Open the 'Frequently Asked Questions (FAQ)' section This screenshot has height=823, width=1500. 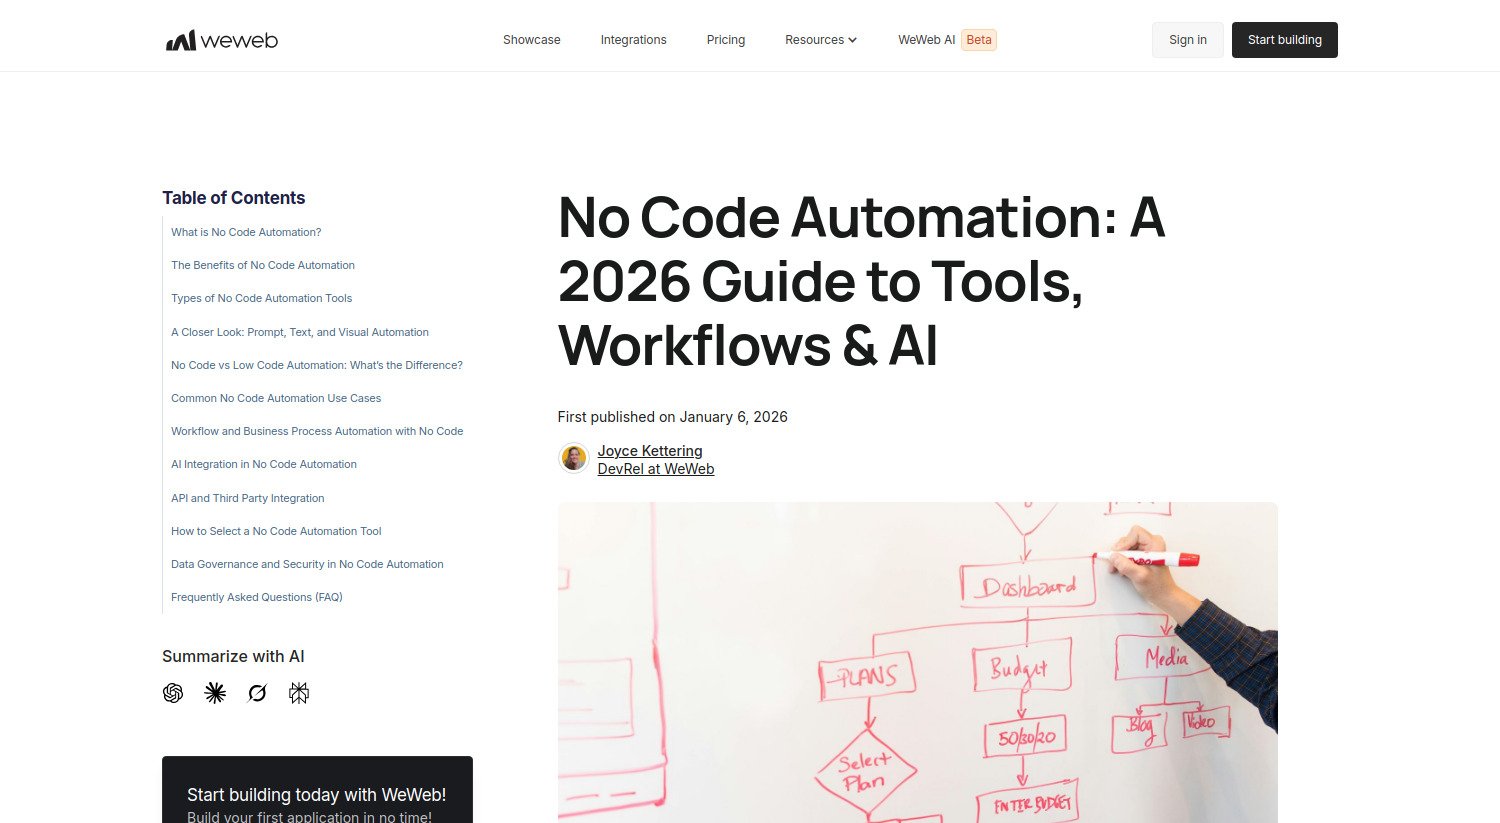tap(257, 597)
